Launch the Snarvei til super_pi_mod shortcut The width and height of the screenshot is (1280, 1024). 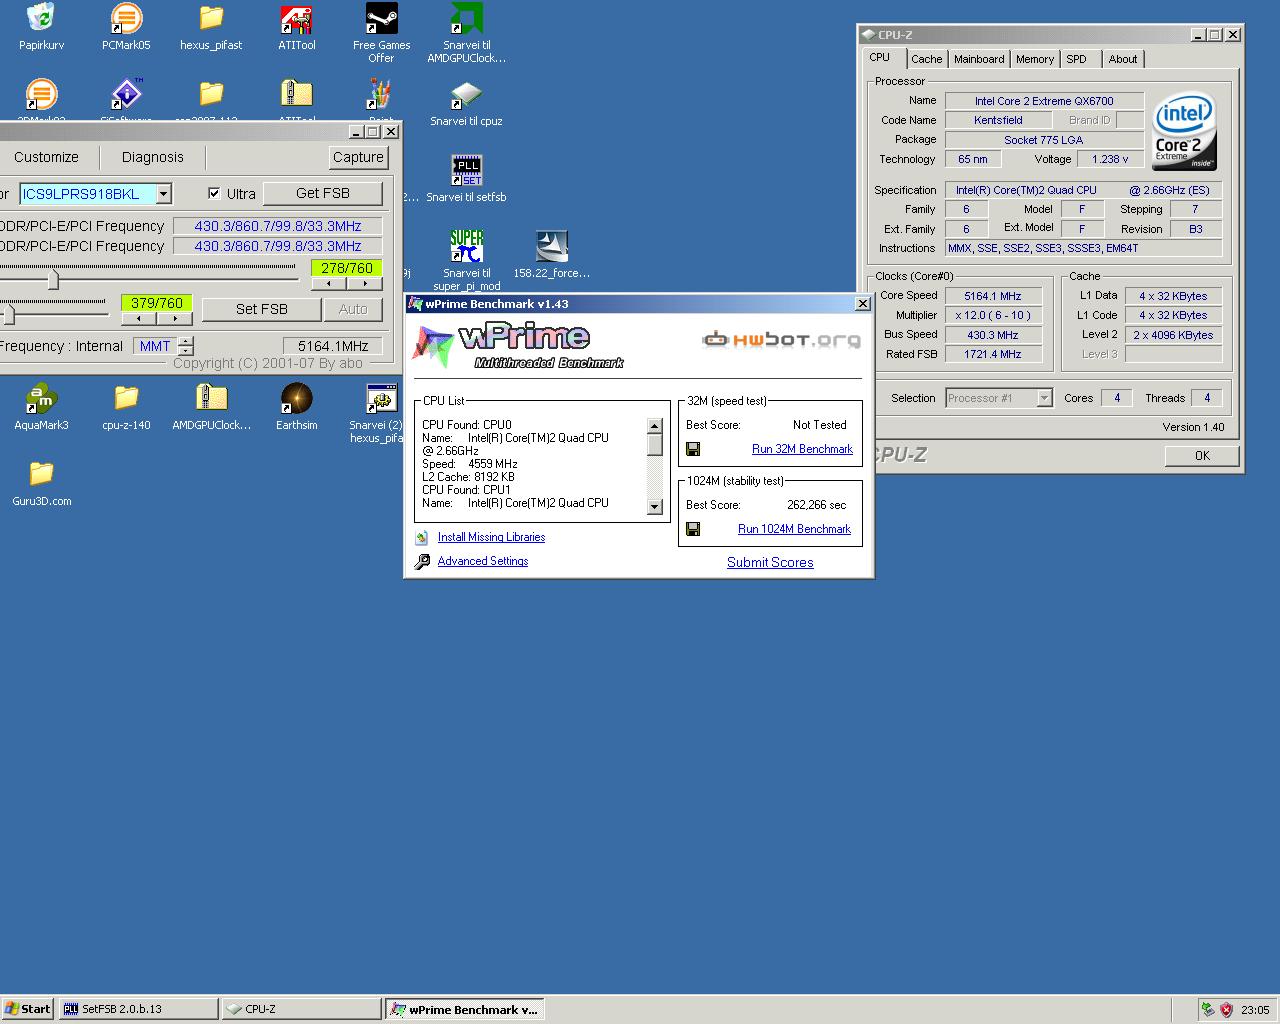pos(466,247)
